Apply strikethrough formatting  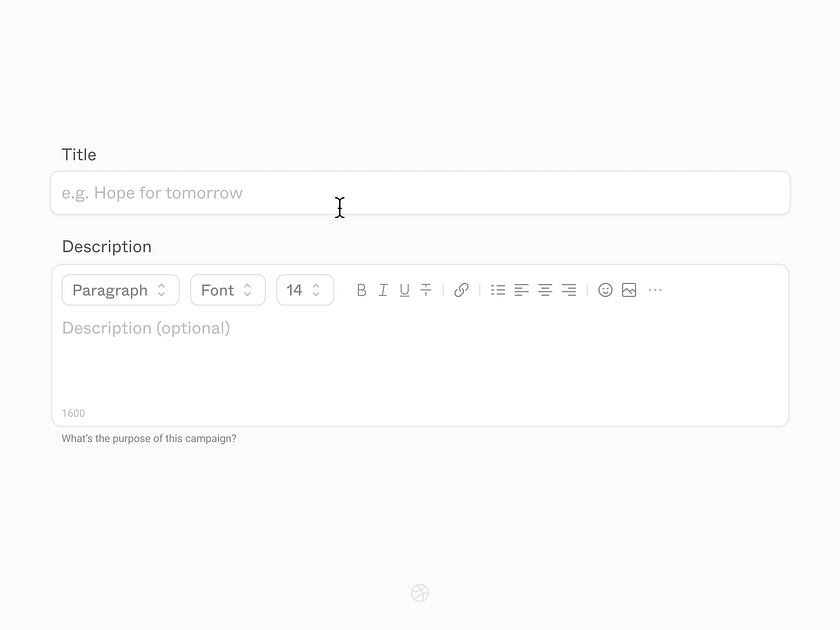[x=425, y=290]
